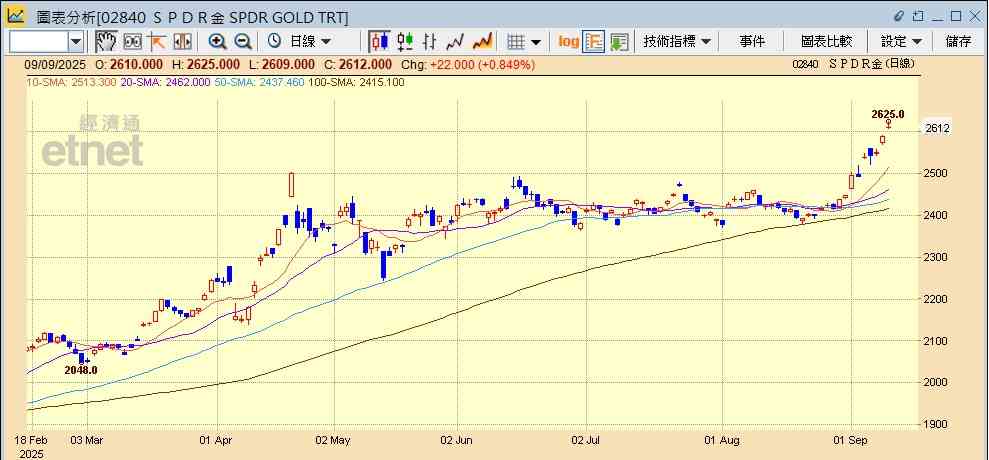
Task: Switch to orange area chart type
Action: (483, 42)
